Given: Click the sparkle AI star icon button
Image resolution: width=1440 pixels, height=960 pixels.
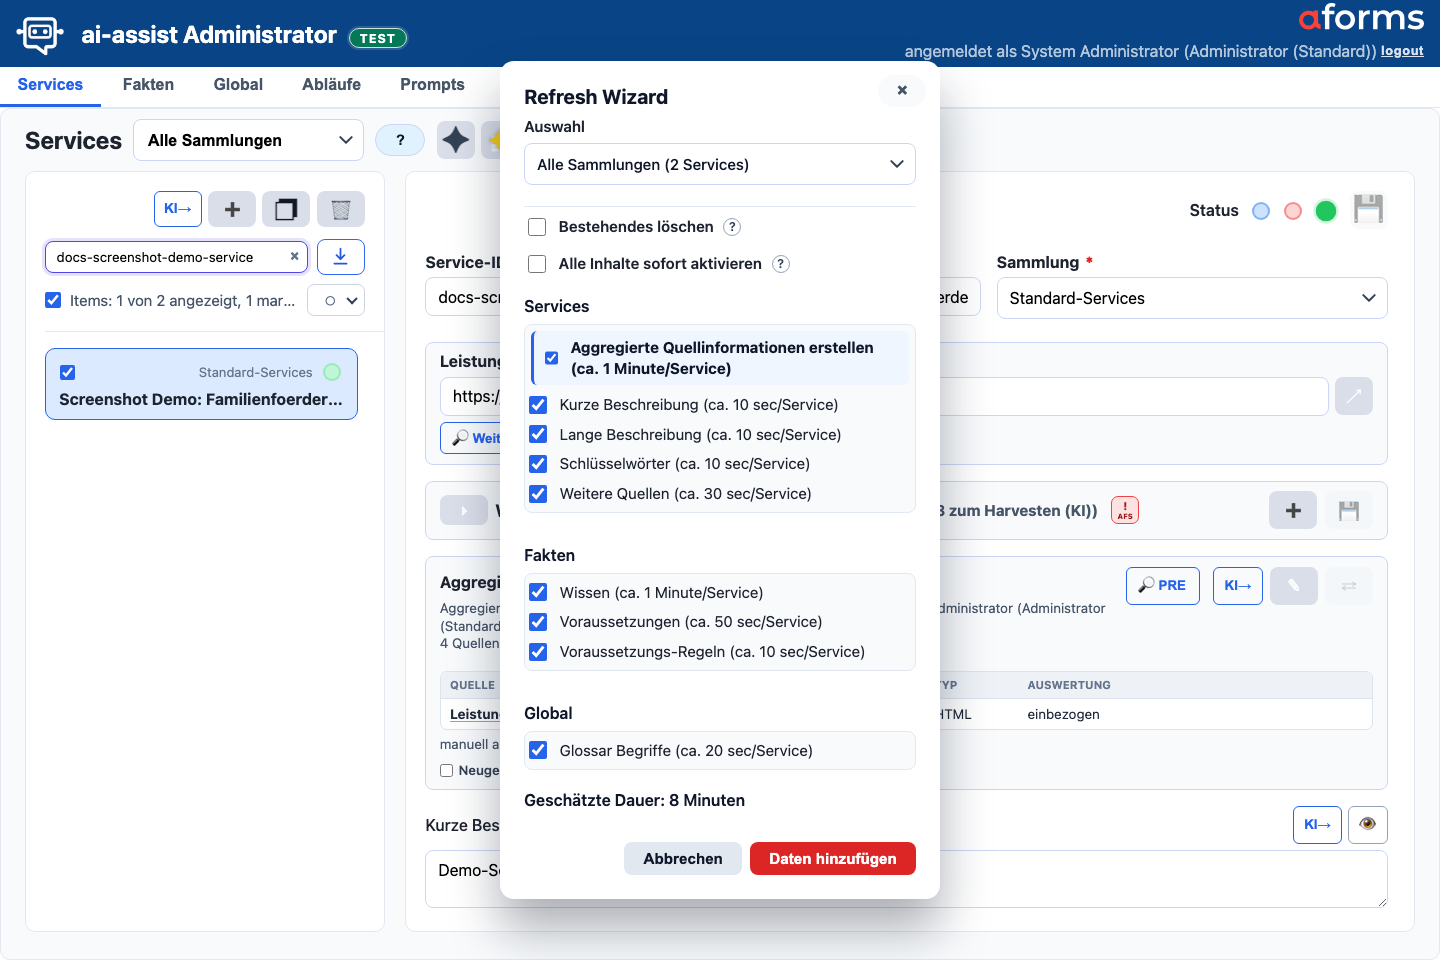Looking at the screenshot, I should (456, 140).
